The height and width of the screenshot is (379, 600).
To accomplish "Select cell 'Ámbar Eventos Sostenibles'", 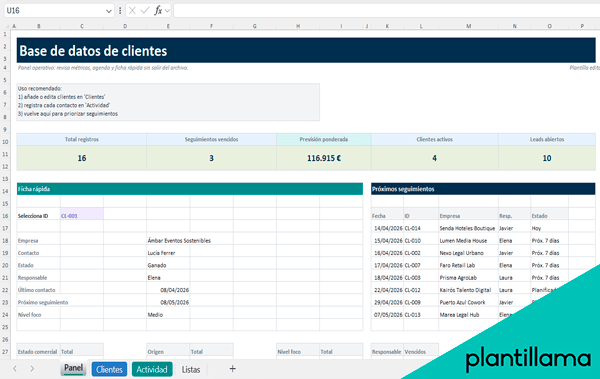I will click(179, 240).
